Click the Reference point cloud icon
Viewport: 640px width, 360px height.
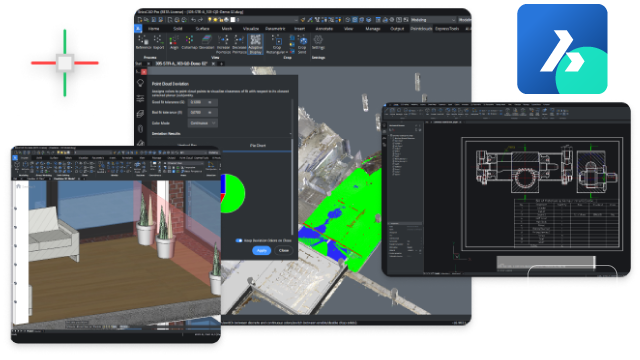pos(143,42)
